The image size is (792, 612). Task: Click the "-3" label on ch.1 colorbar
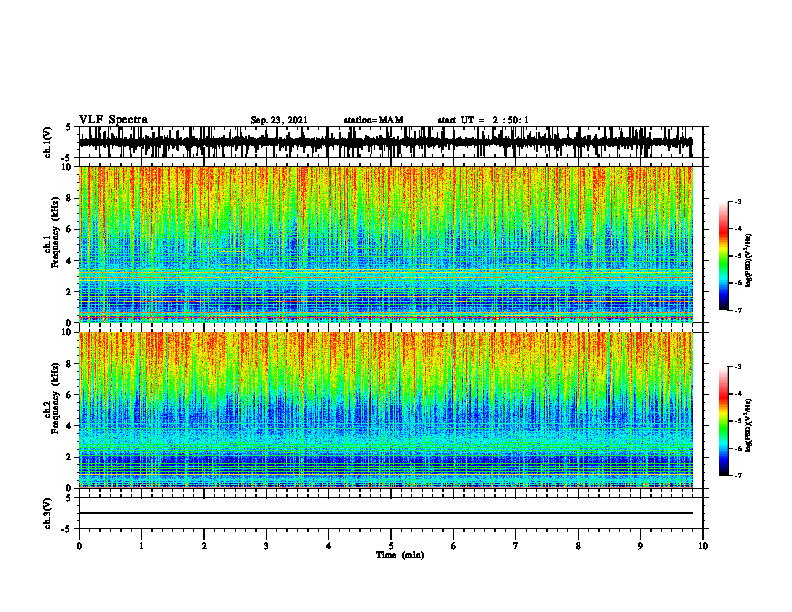tap(738, 201)
